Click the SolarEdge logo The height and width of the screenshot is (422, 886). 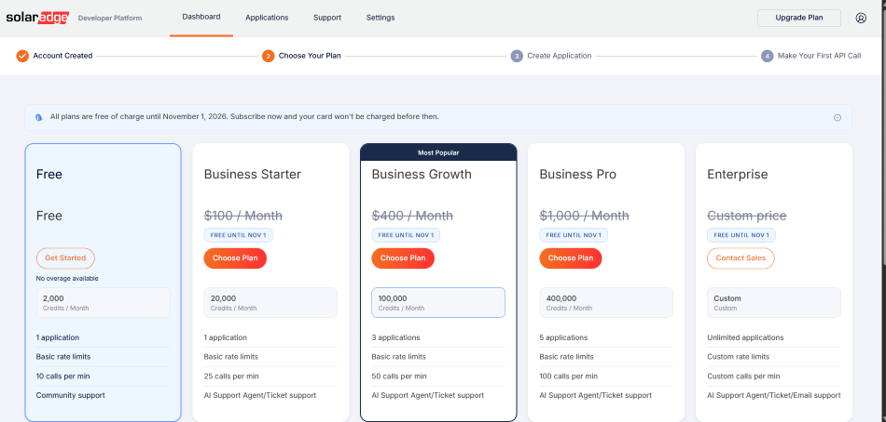(x=37, y=18)
